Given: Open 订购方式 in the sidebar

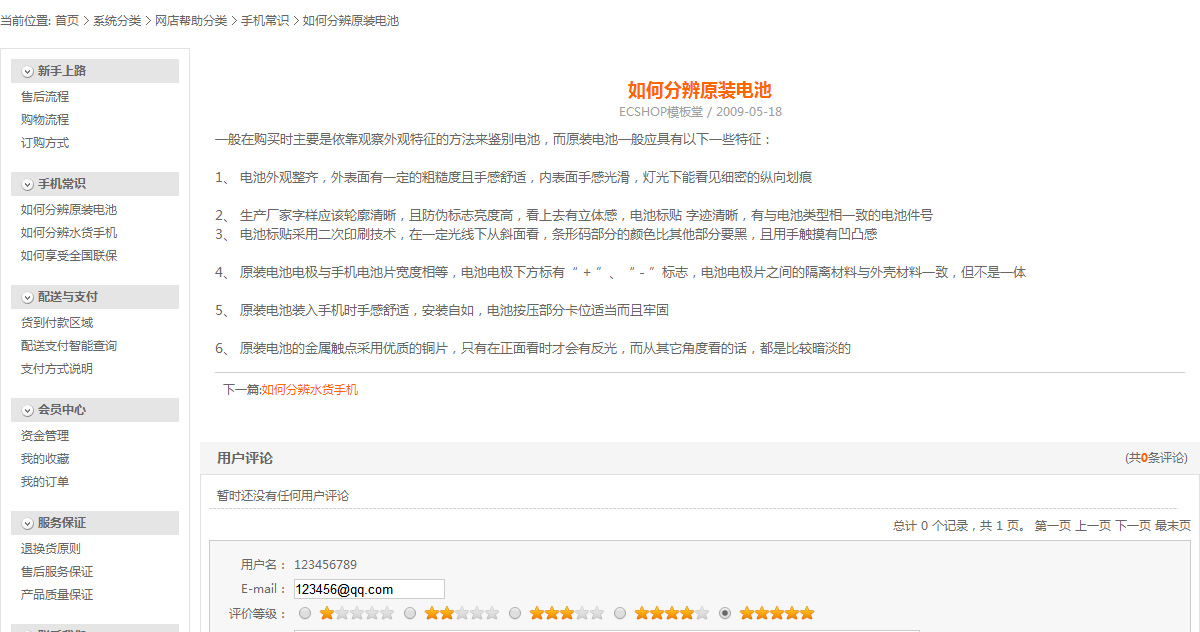Looking at the screenshot, I should click(x=45, y=143).
